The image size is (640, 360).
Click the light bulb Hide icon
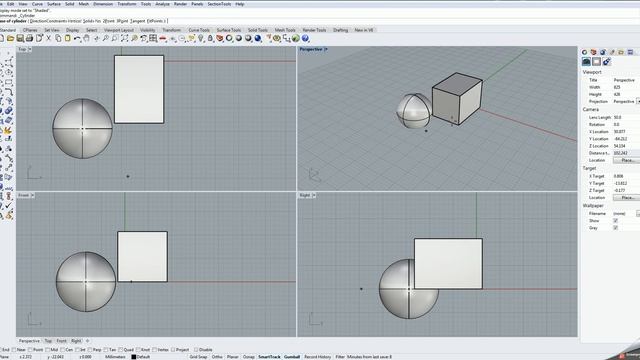[x=201, y=38]
